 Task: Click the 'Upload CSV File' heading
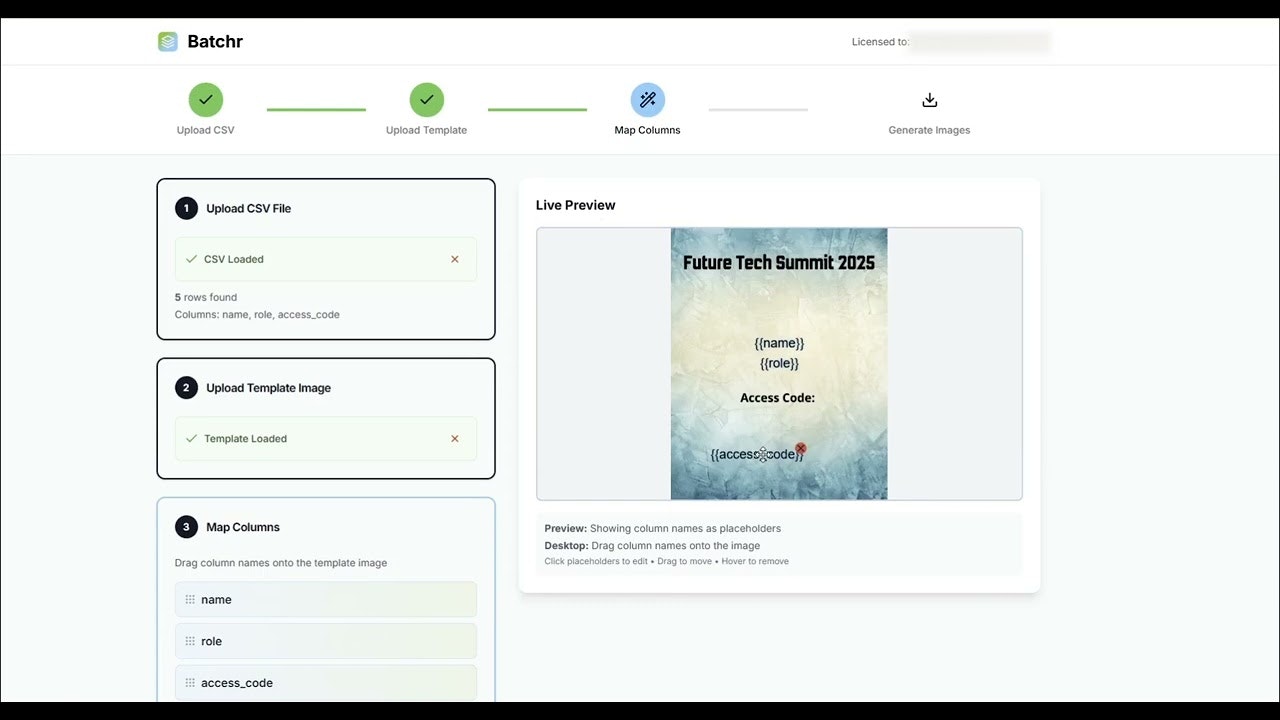click(x=249, y=208)
